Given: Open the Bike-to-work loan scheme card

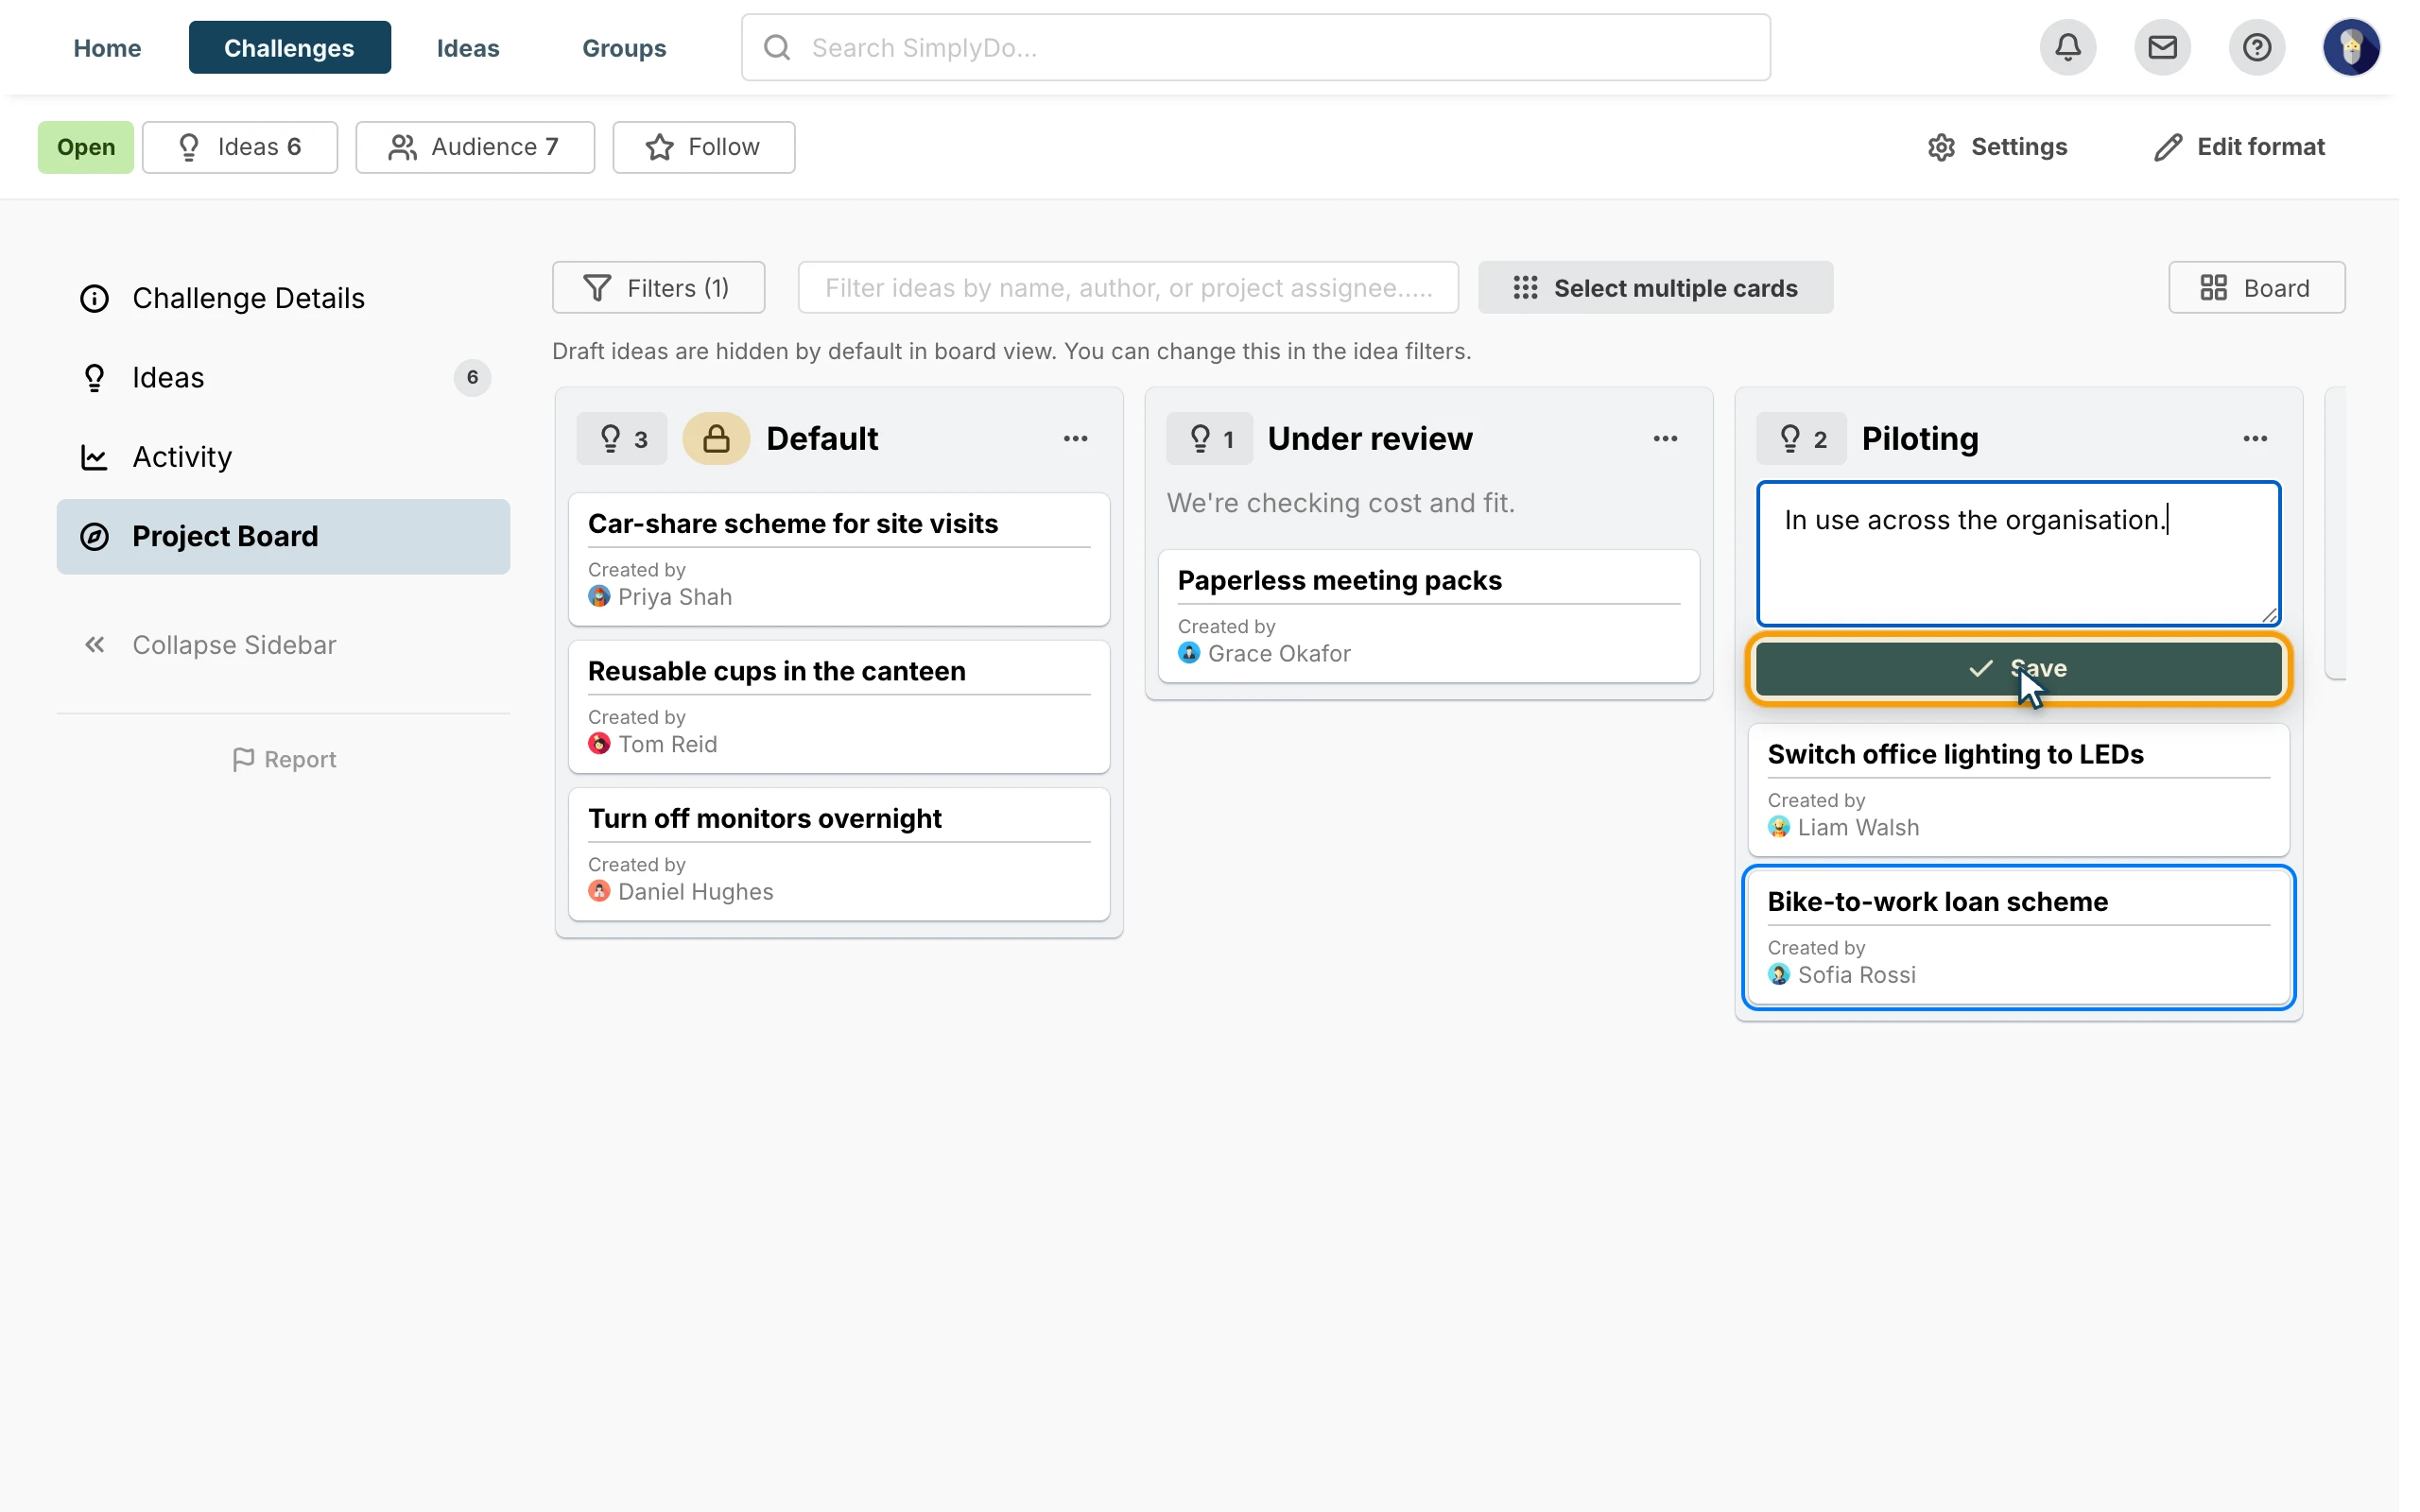Looking at the screenshot, I should (2018, 937).
